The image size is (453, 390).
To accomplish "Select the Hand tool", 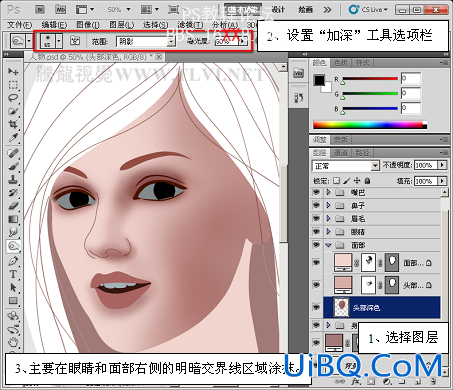I will (13, 342).
